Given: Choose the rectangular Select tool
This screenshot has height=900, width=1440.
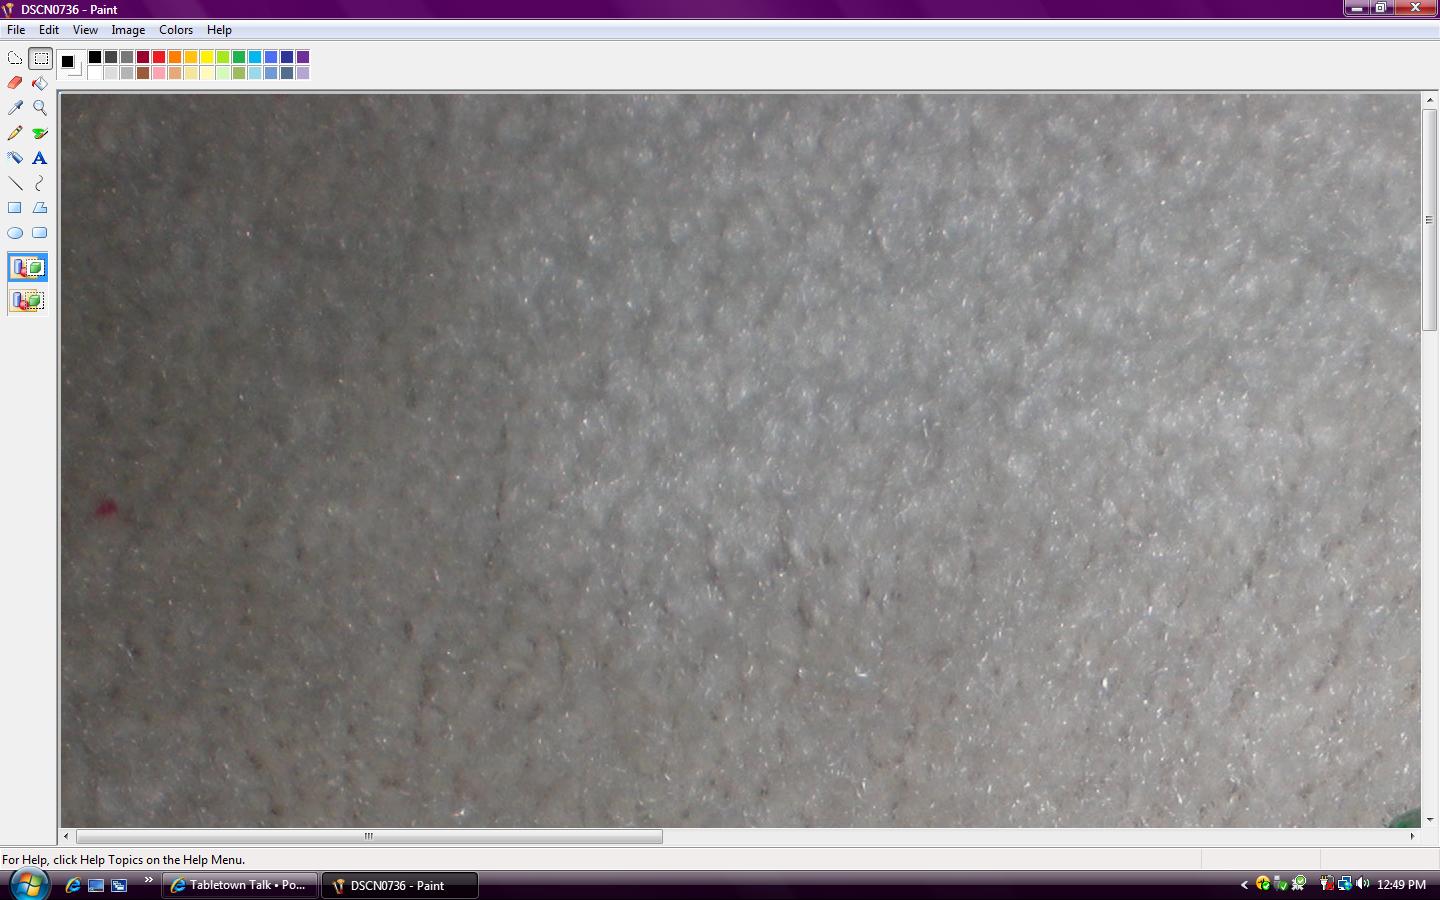Looking at the screenshot, I should (x=40, y=58).
